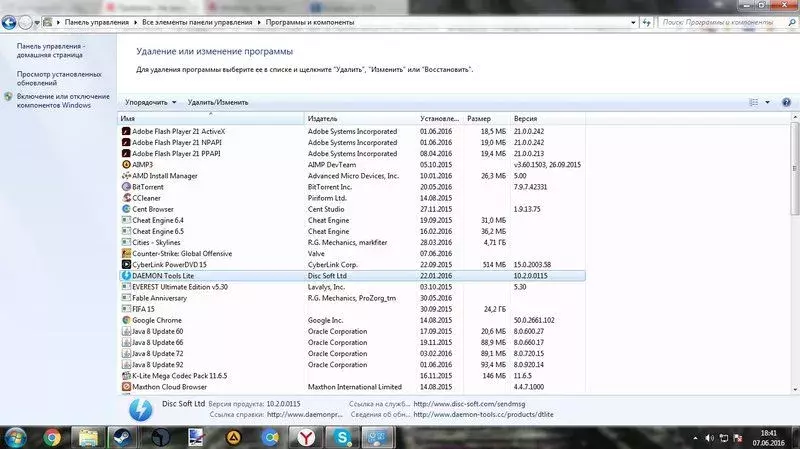Click the network icon in system tray
Image resolution: width=800 pixels, height=449 pixels.
(723, 438)
